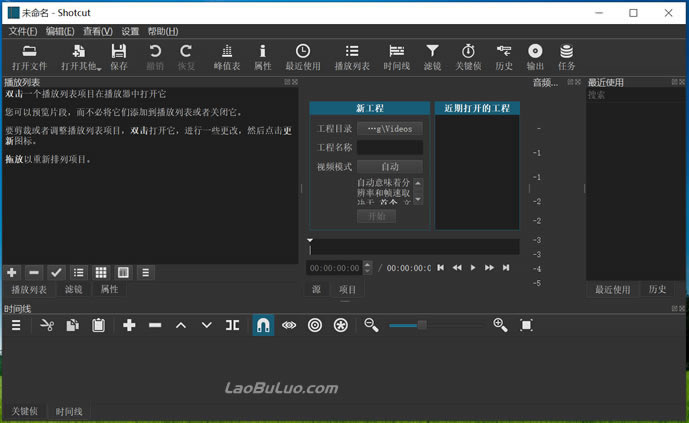Click the 开始 start button
This screenshot has width=689, height=423.
click(377, 216)
